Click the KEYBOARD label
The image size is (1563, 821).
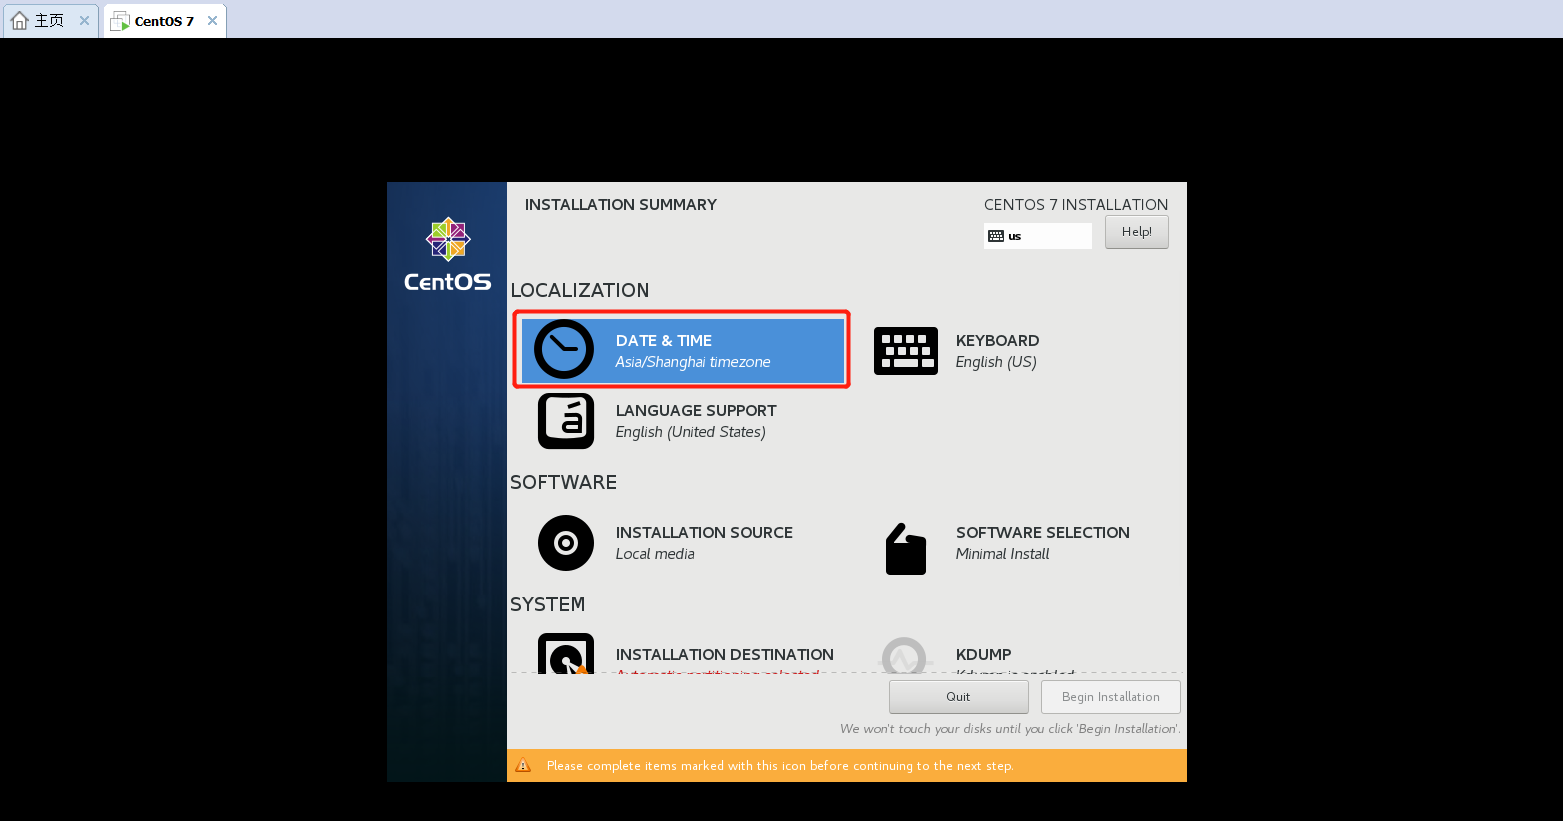[x=997, y=341]
